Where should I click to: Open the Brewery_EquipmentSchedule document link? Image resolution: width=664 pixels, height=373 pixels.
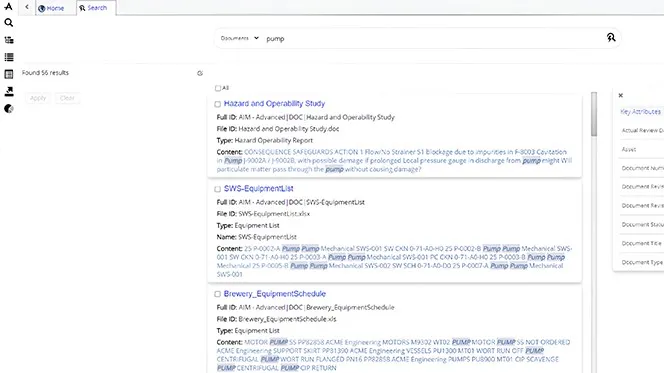pos(274,293)
